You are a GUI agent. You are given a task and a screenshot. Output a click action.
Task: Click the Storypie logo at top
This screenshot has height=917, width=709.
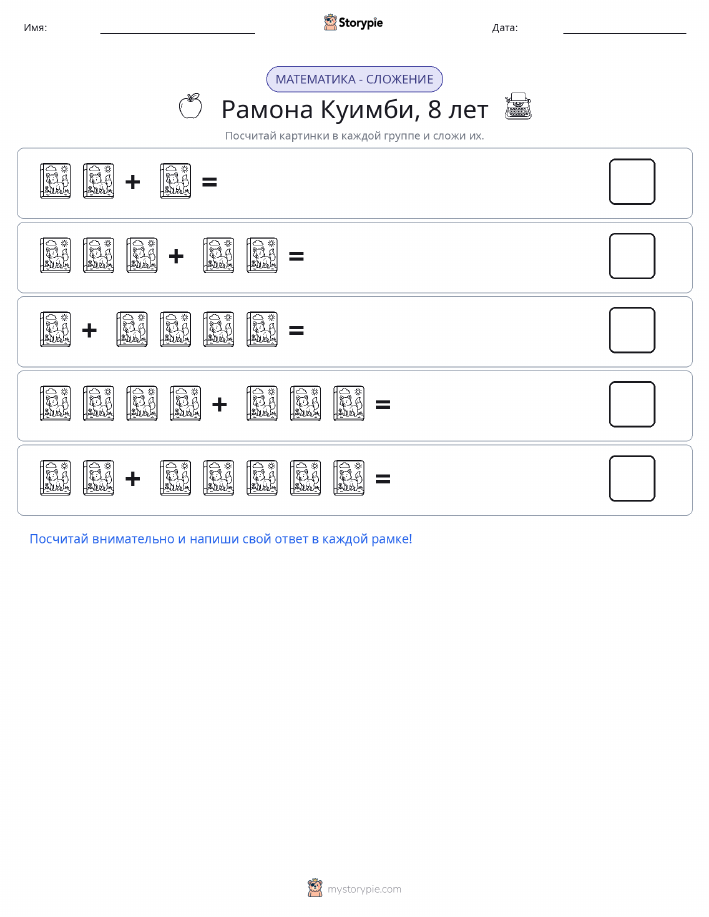tap(353, 23)
